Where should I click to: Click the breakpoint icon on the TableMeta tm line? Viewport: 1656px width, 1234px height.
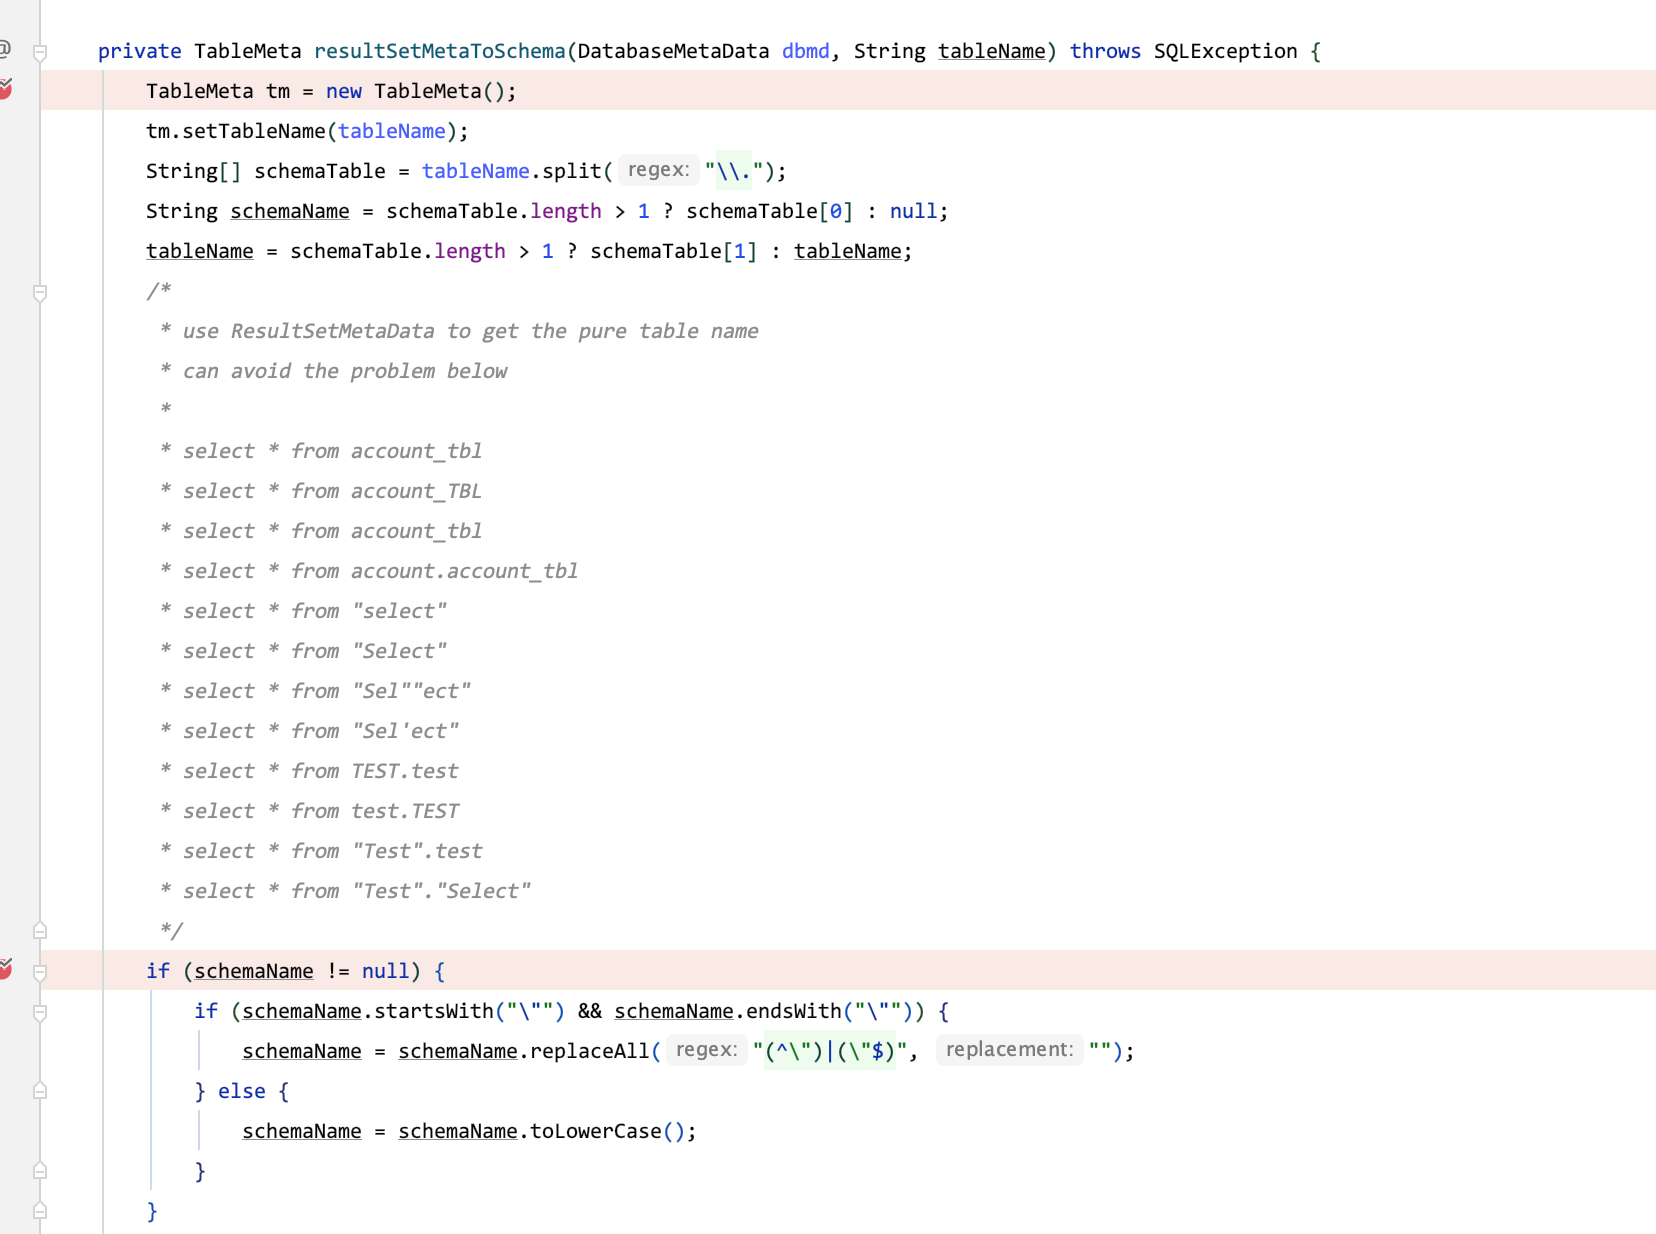5,90
